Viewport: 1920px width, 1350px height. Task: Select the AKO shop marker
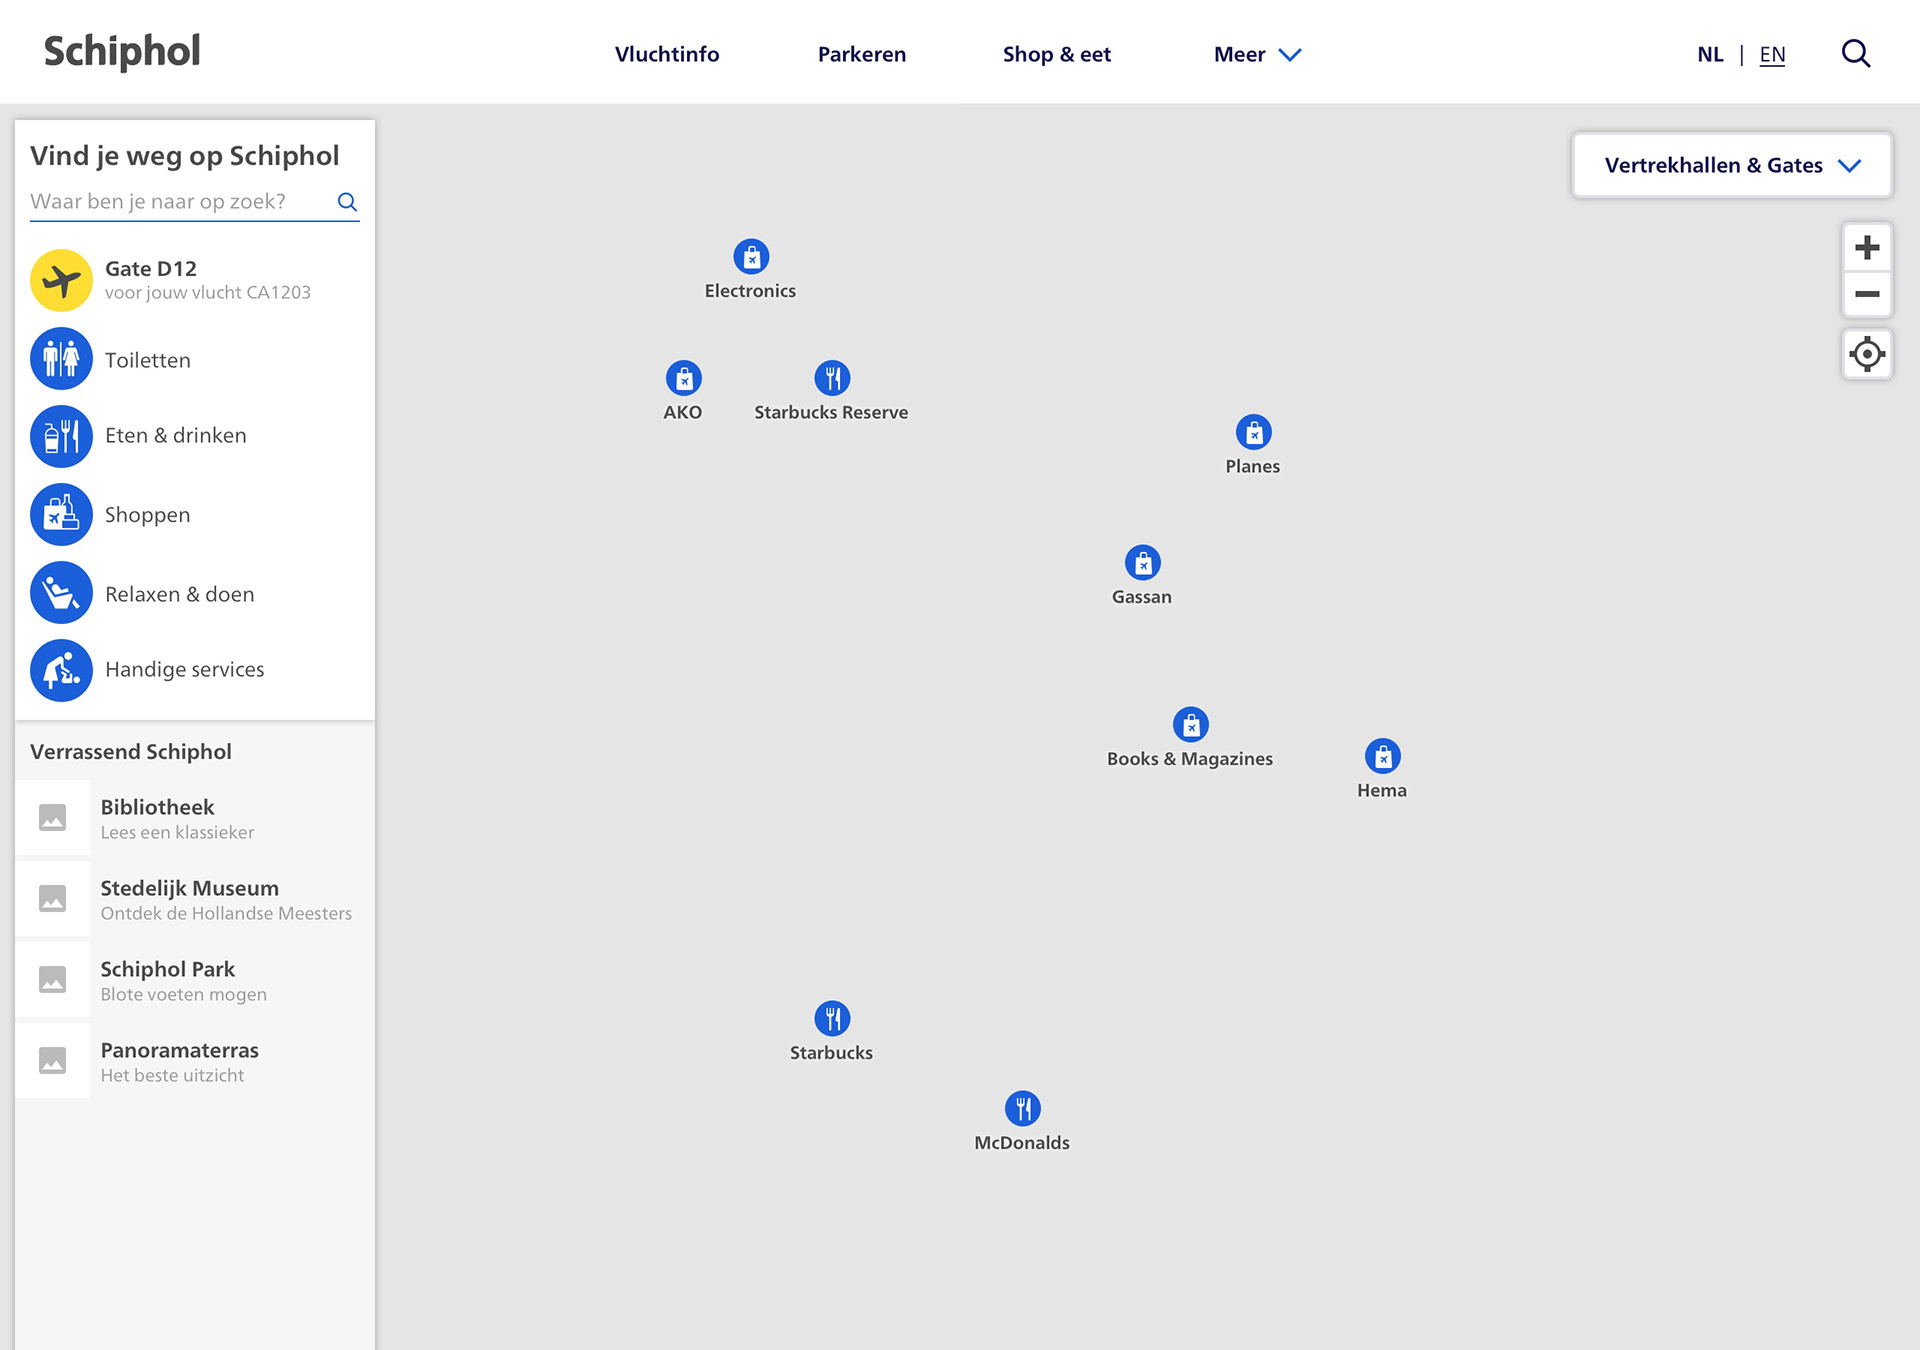pyautogui.click(x=684, y=379)
